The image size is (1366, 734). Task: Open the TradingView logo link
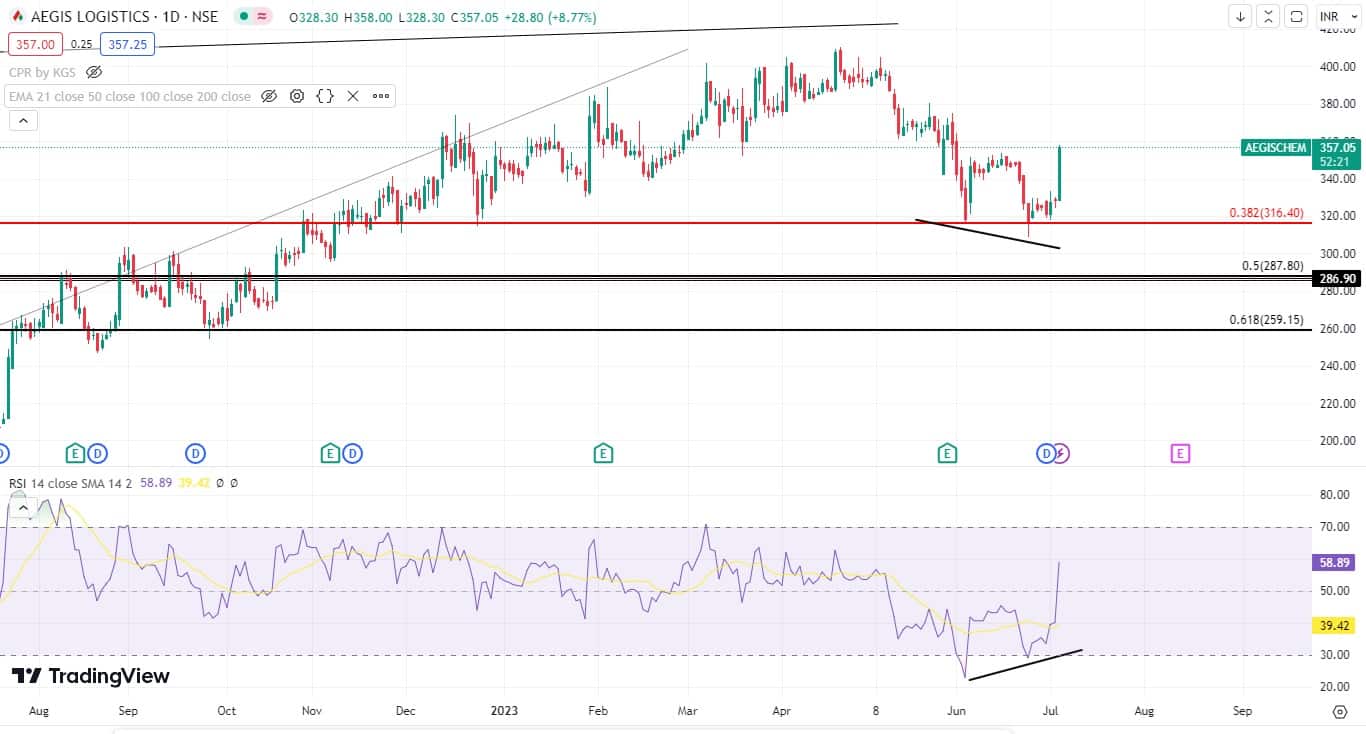coord(91,676)
